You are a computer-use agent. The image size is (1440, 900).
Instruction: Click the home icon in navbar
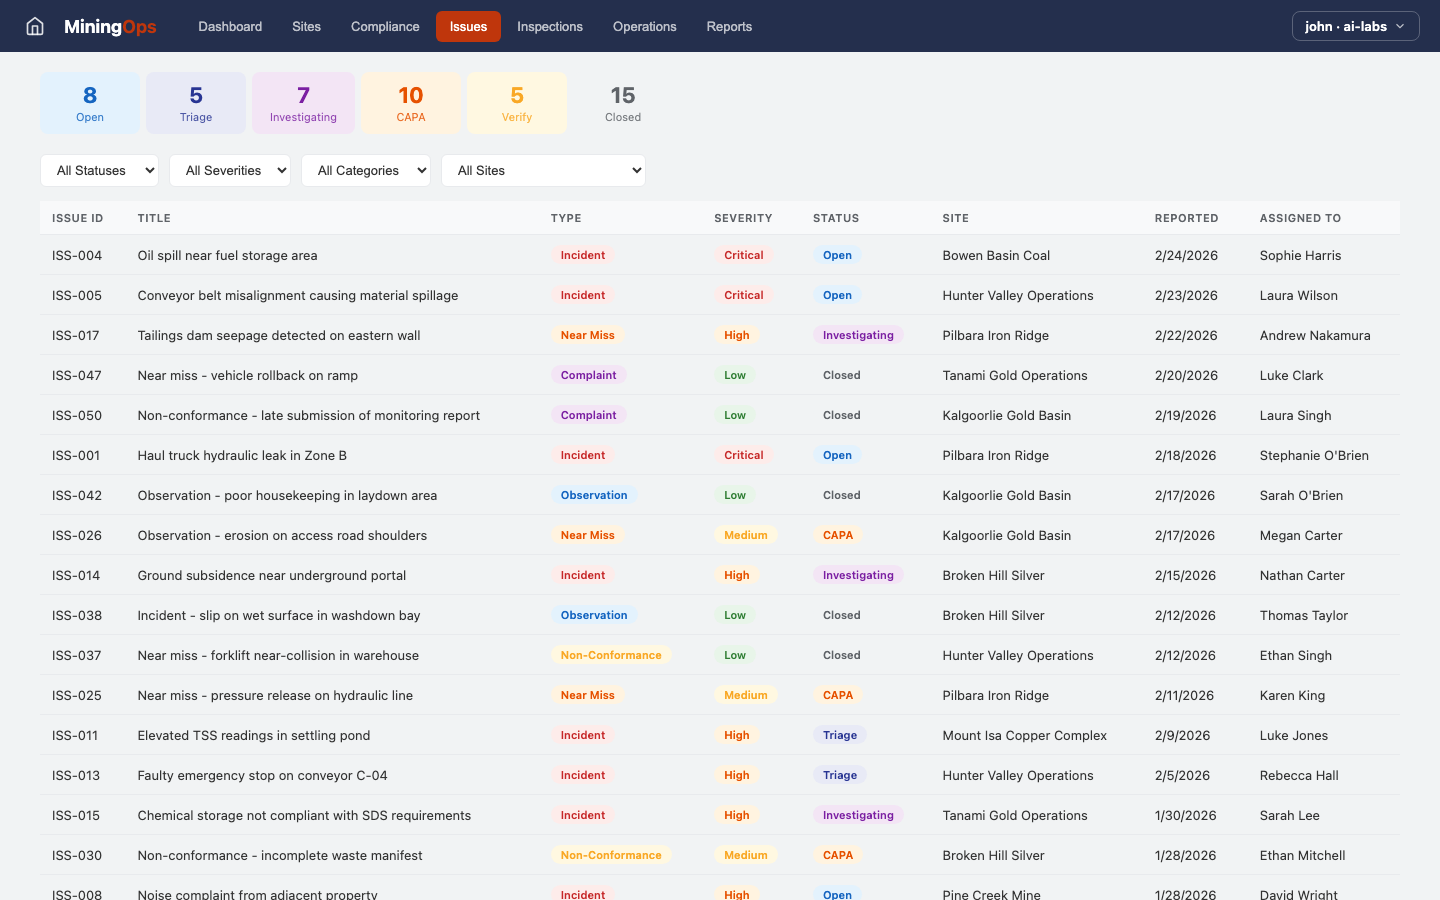click(35, 26)
